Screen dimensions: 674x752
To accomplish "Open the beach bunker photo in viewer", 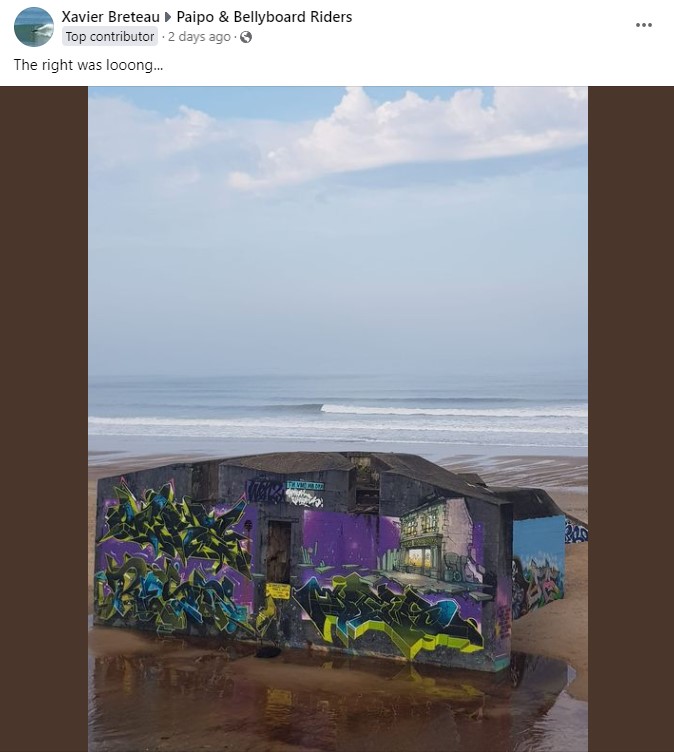I will pos(338,419).
